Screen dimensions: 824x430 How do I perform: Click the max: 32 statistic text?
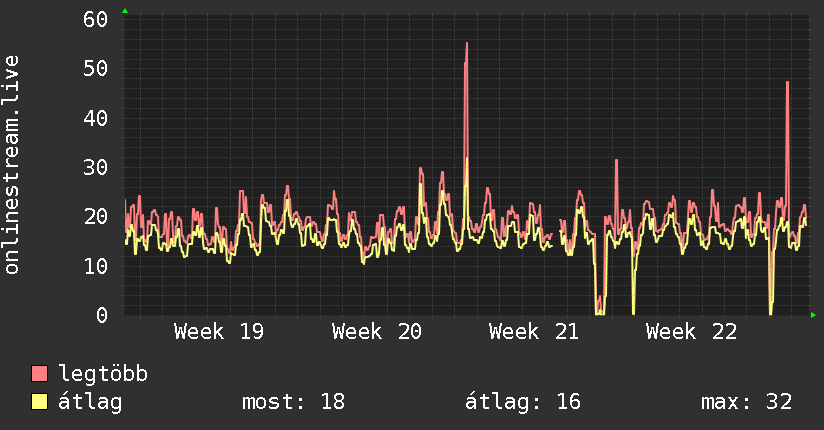pos(746,402)
